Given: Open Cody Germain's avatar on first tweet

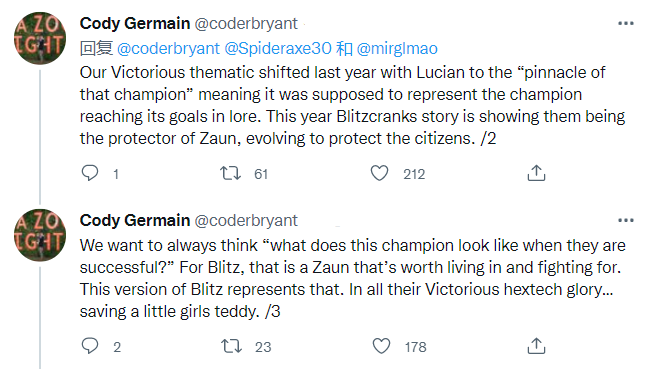Looking at the screenshot, I should (40, 38).
